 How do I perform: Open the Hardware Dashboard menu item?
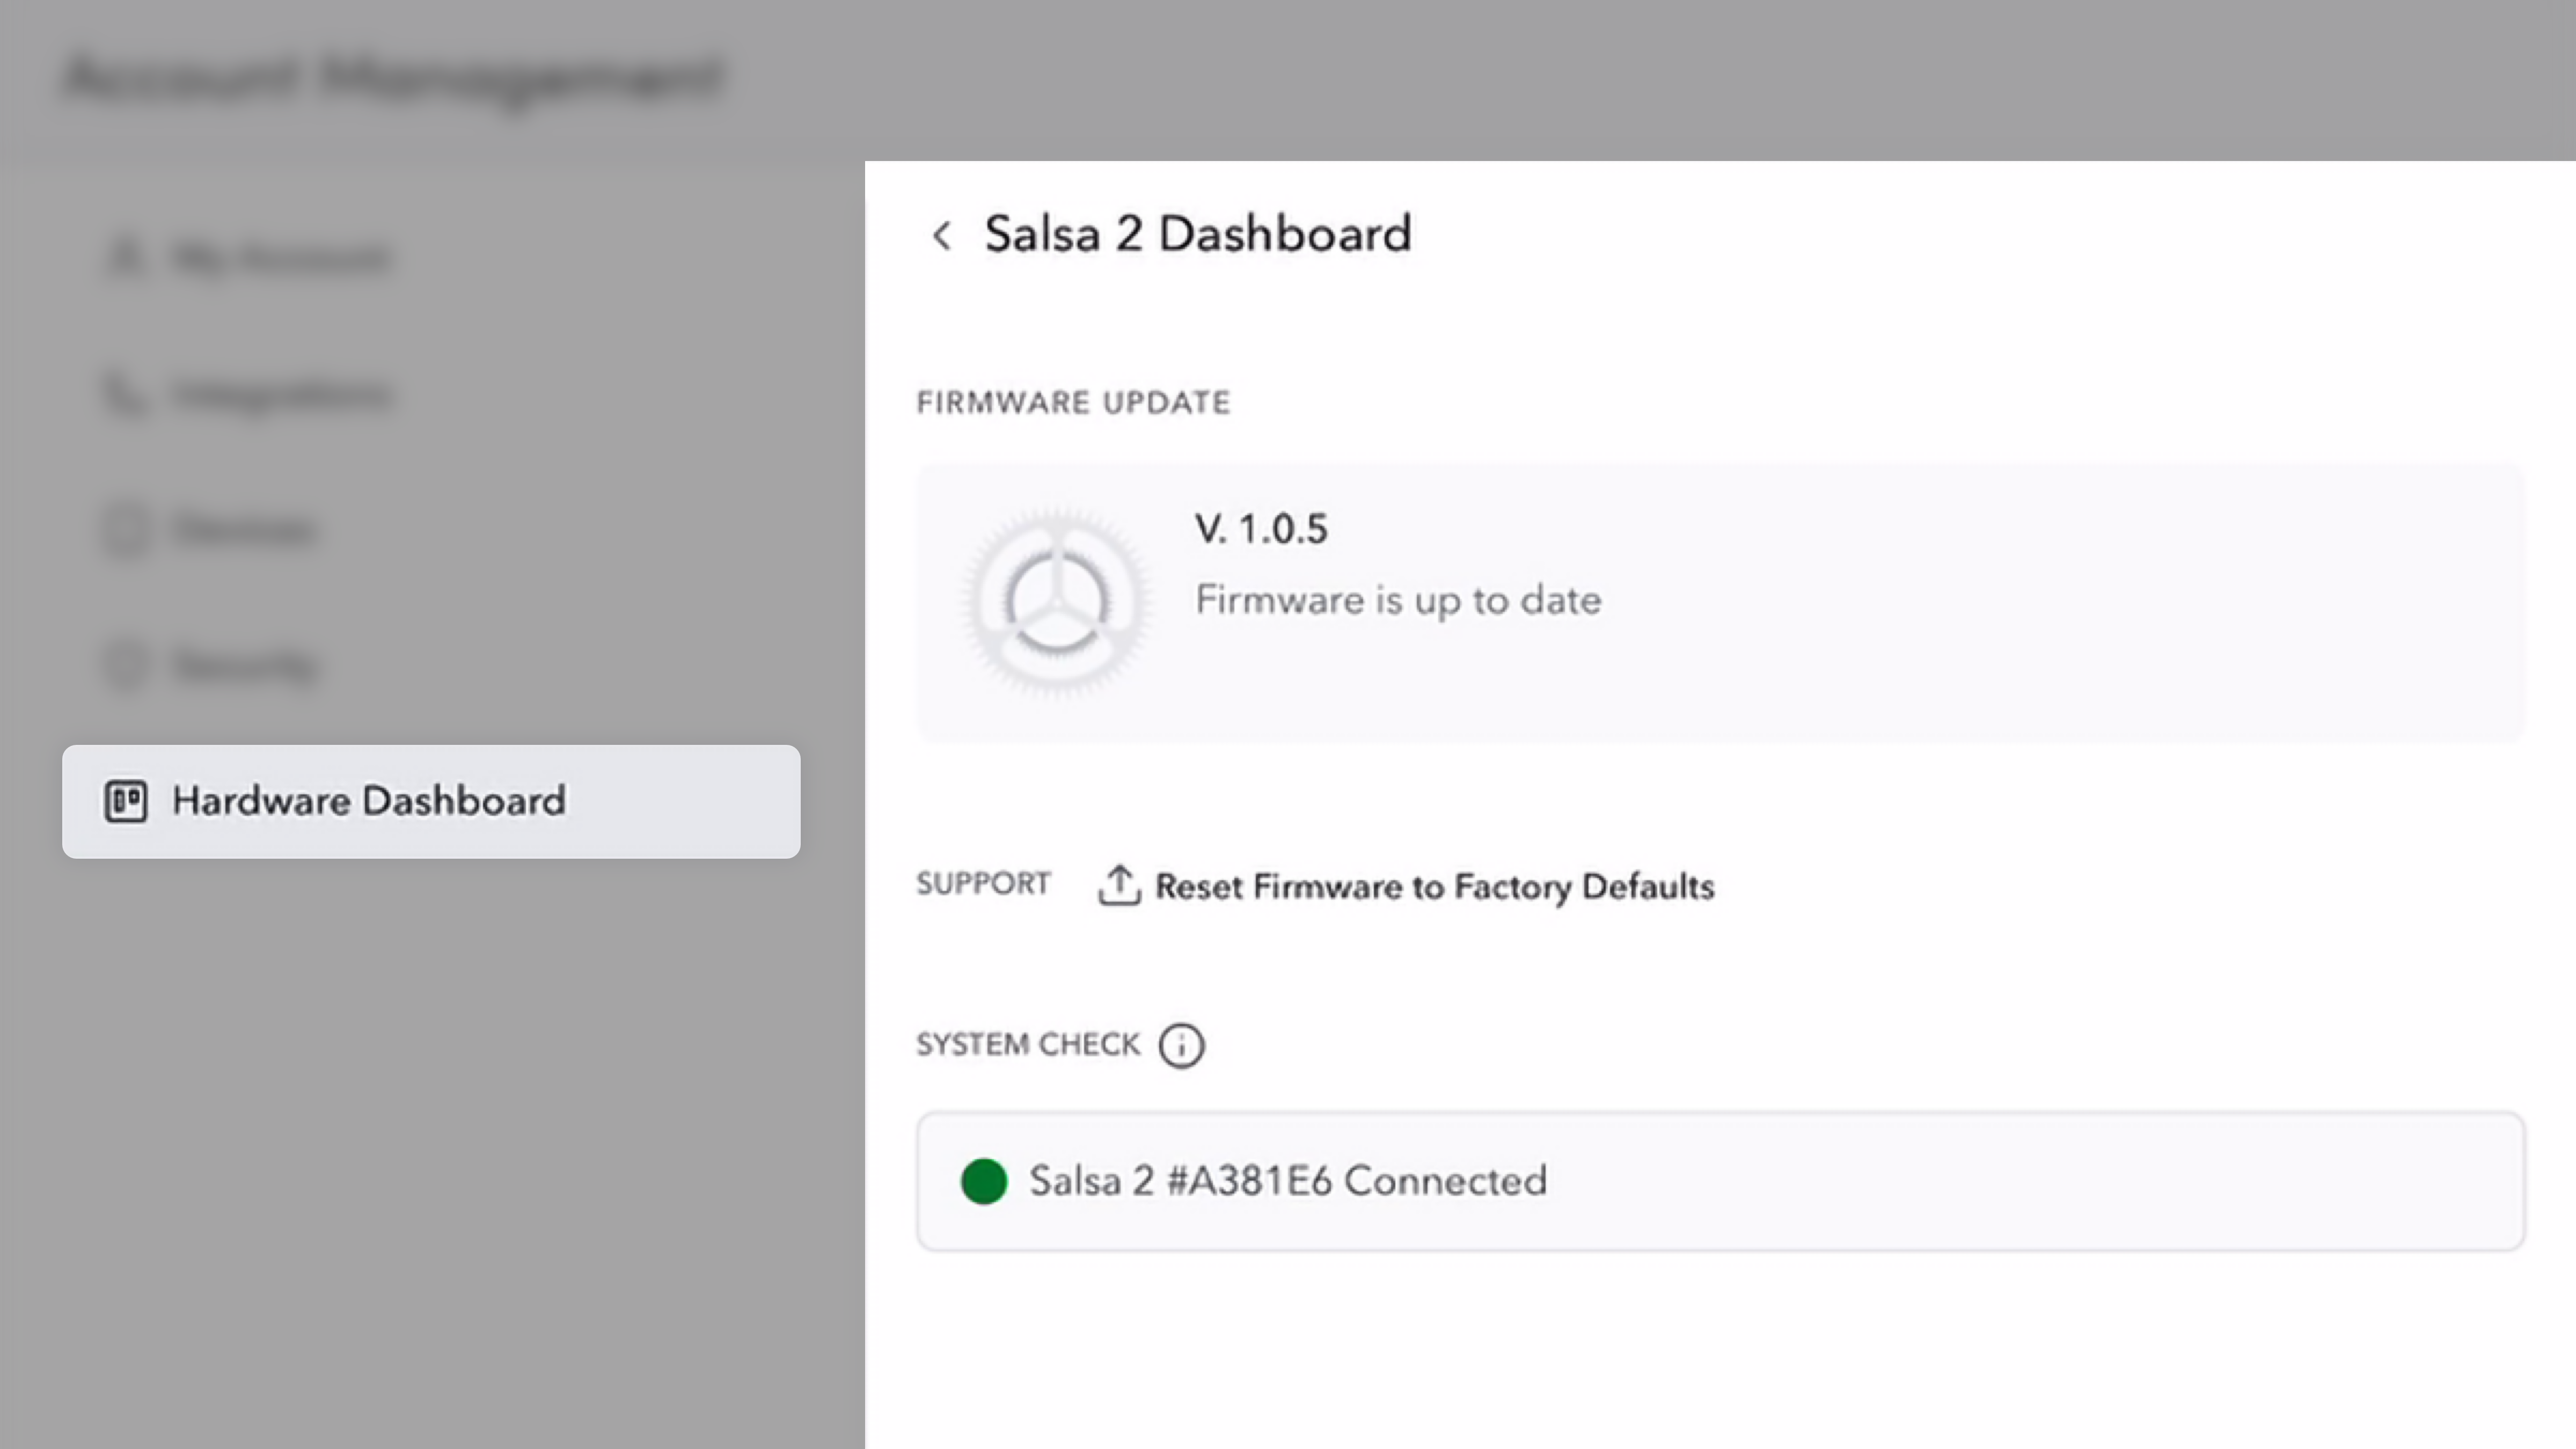click(431, 801)
